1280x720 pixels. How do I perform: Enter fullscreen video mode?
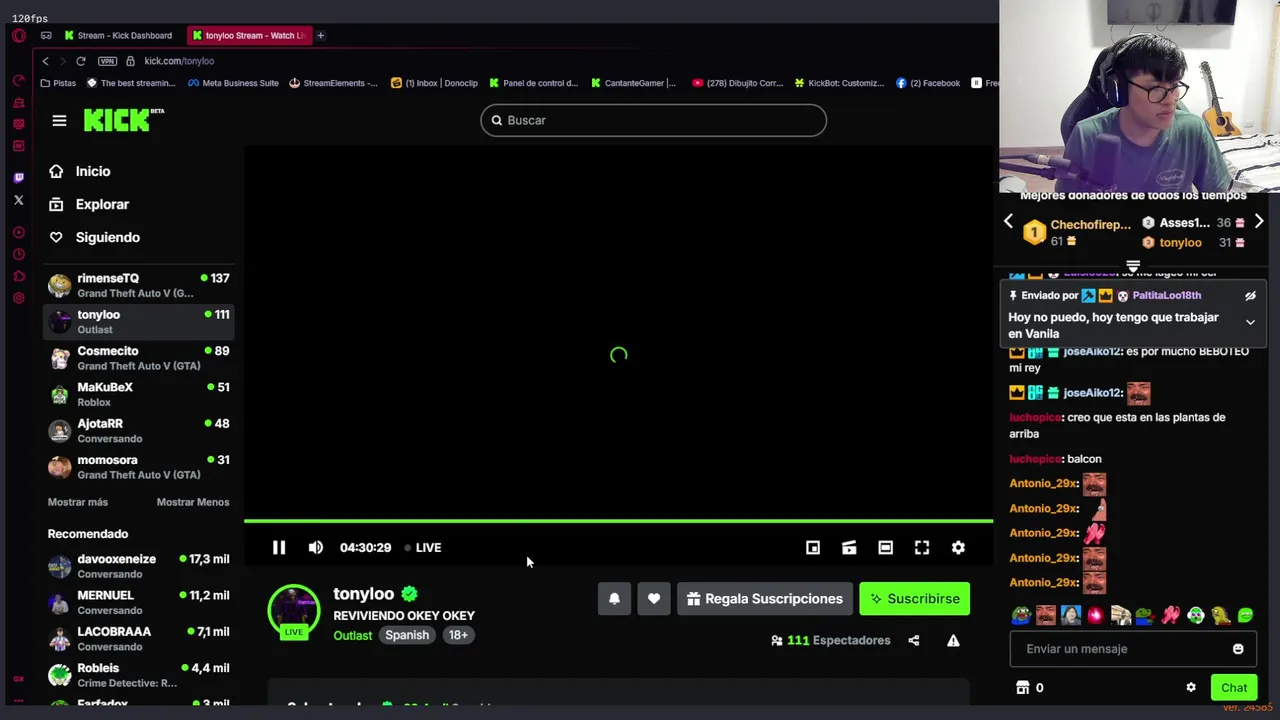point(922,547)
